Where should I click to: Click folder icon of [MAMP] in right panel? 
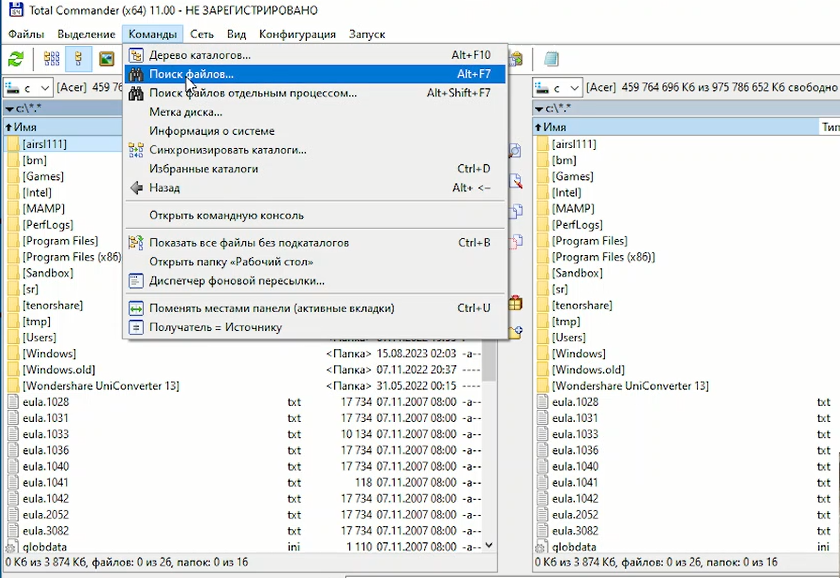(x=542, y=208)
